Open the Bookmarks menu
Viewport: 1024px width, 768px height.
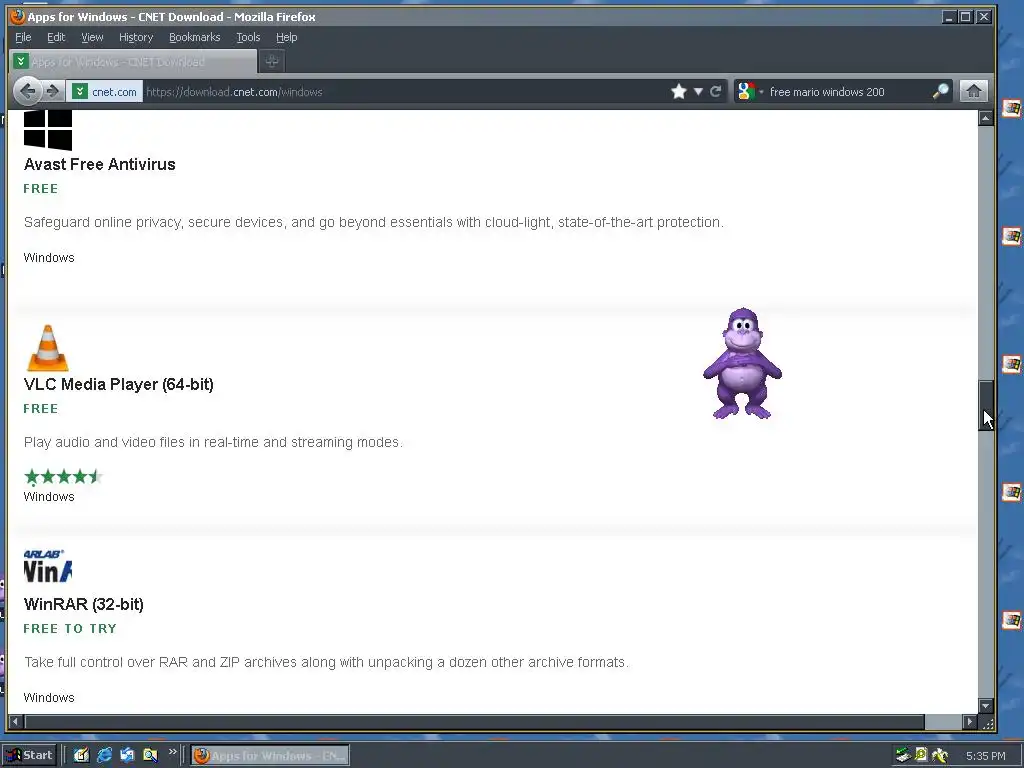point(195,37)
